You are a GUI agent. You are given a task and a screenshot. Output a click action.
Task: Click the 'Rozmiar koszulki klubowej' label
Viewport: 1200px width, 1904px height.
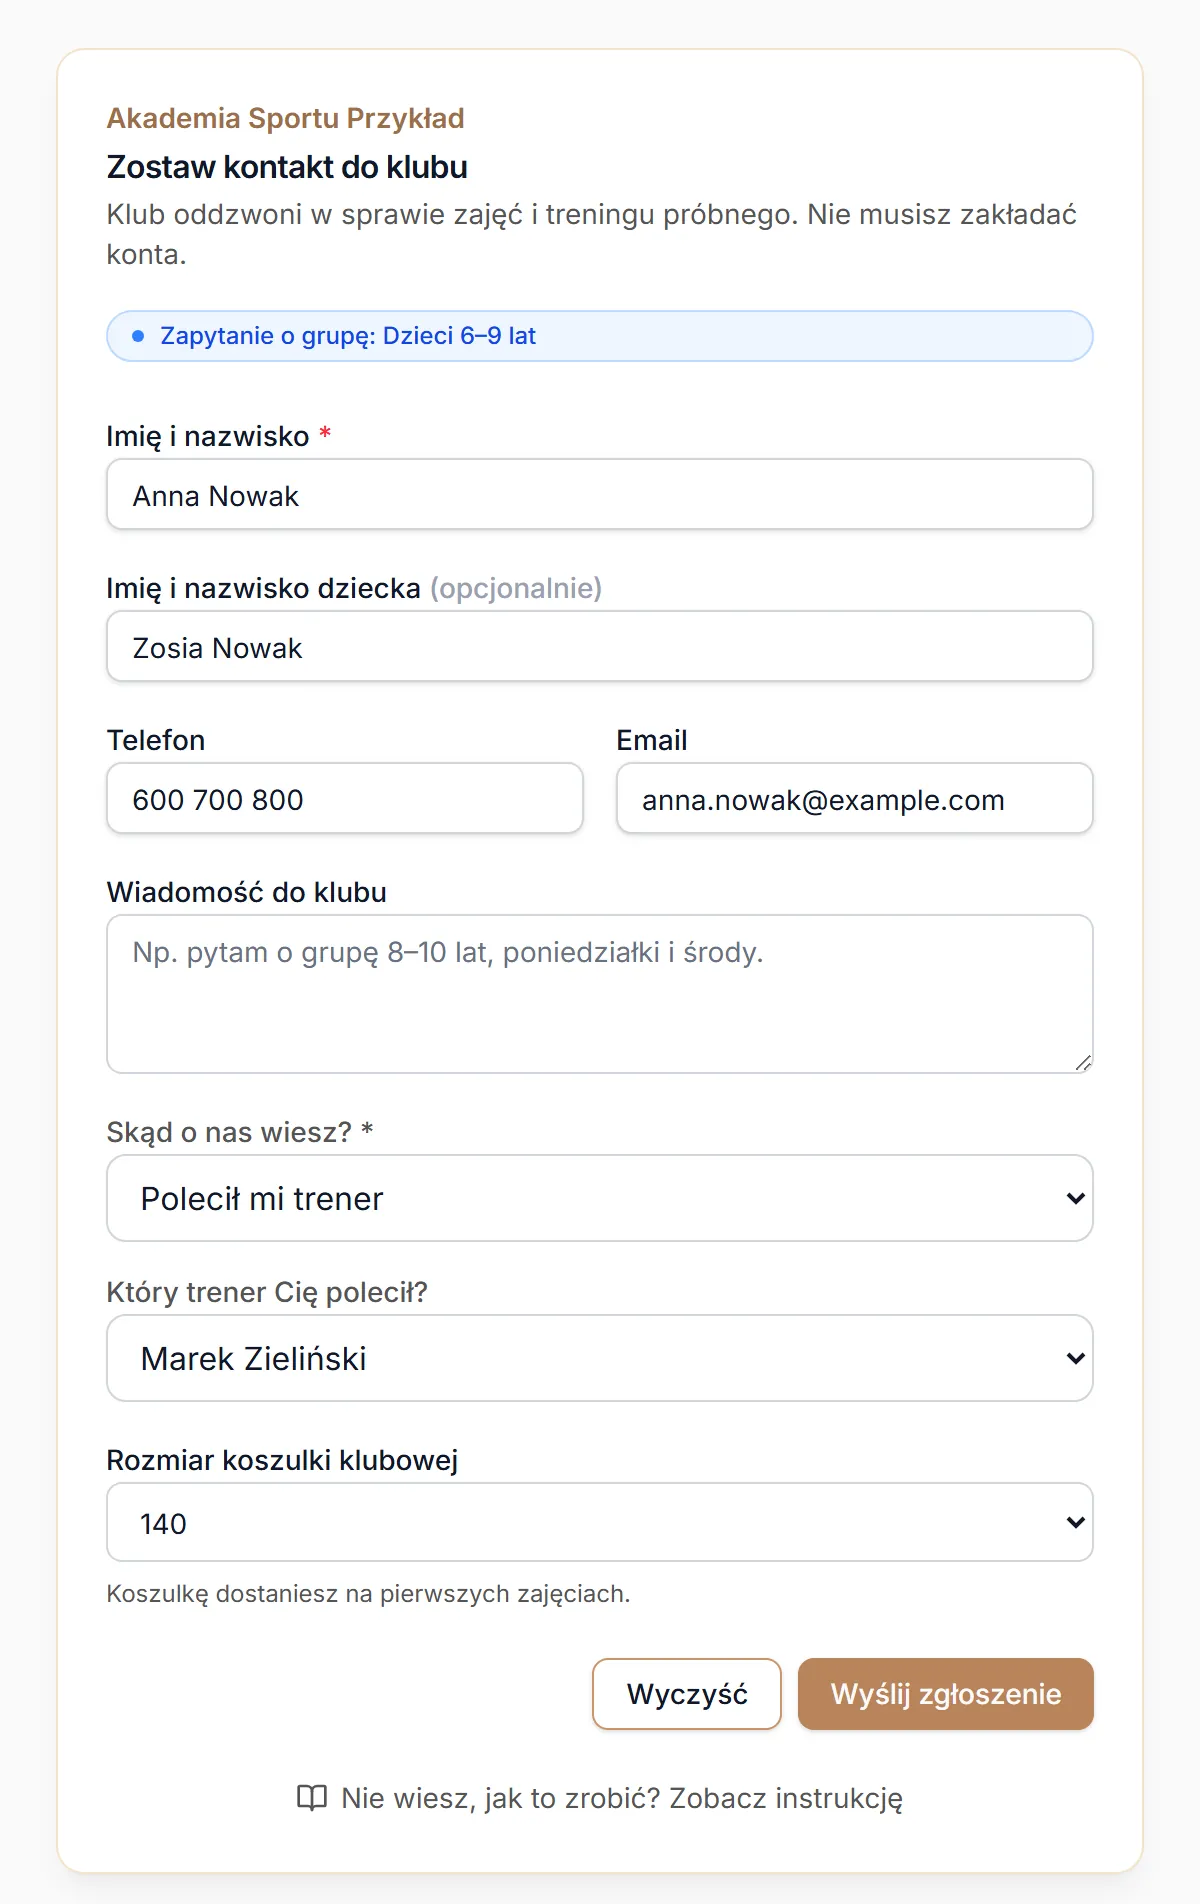[283, 1460]
